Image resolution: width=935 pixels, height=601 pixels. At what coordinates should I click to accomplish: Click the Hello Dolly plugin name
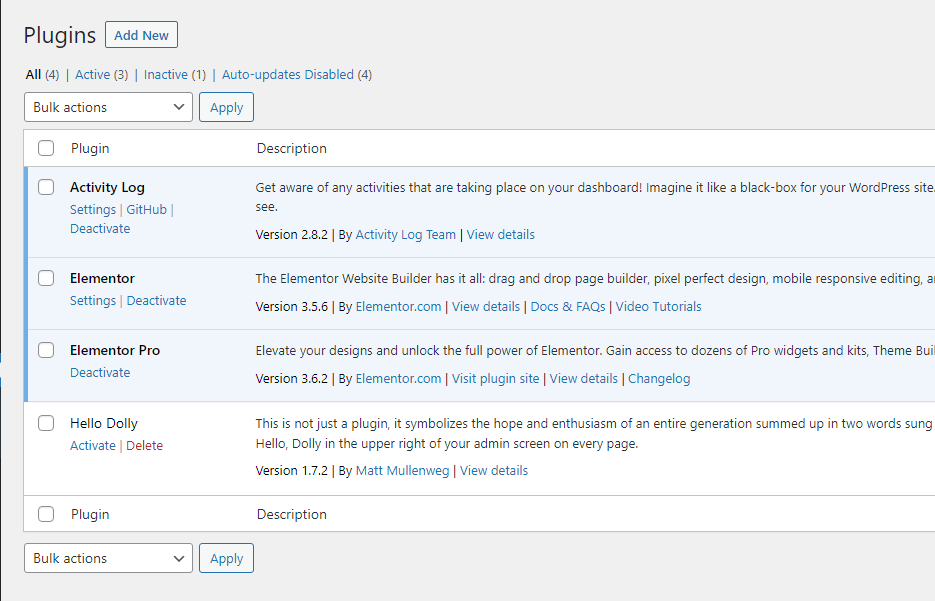(104, 424)
